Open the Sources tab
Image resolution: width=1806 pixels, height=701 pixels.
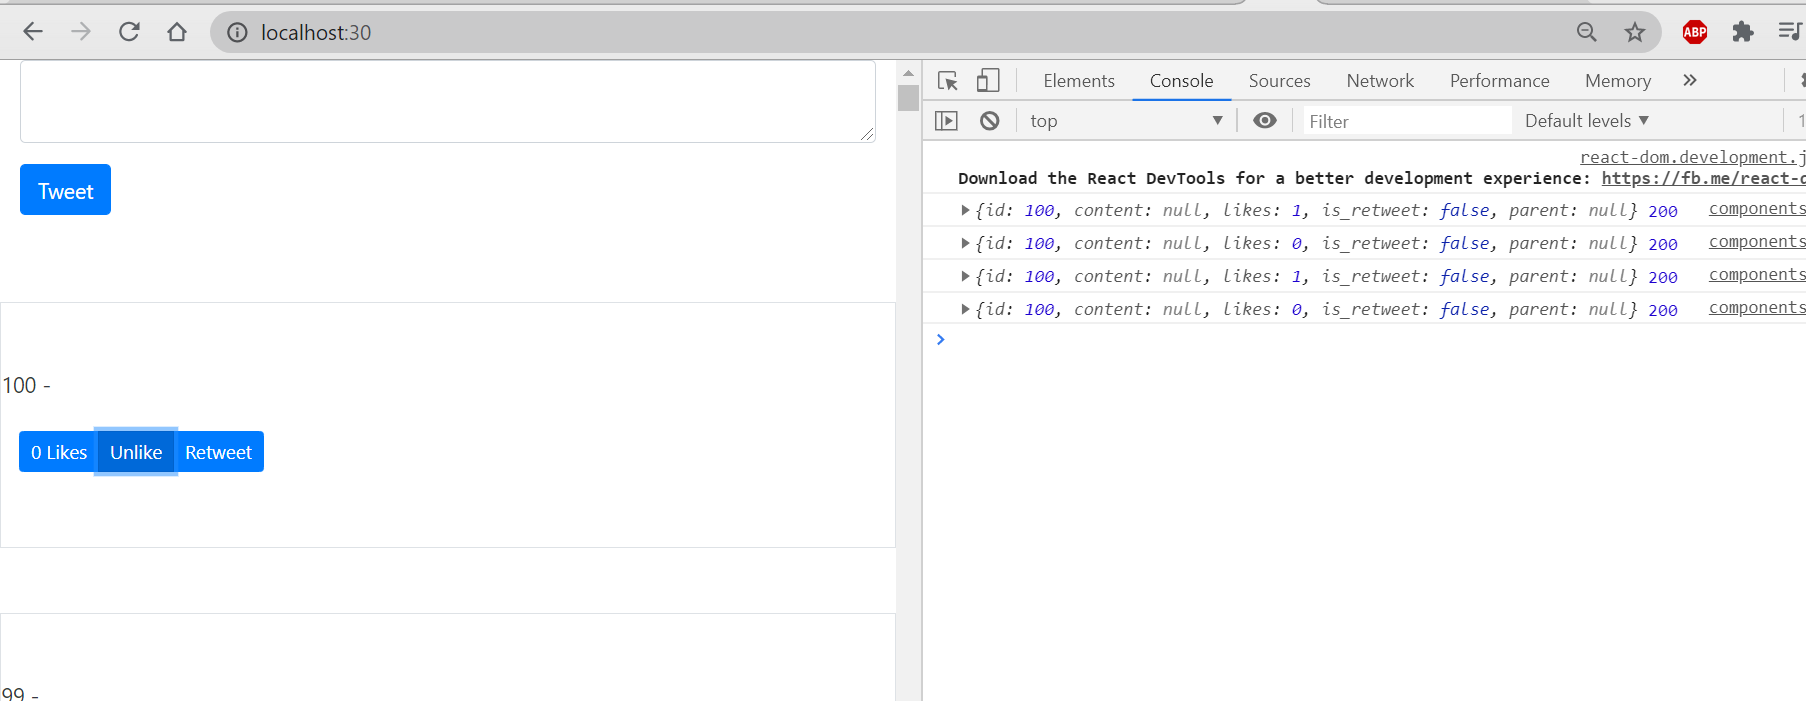pos(1279,81)
